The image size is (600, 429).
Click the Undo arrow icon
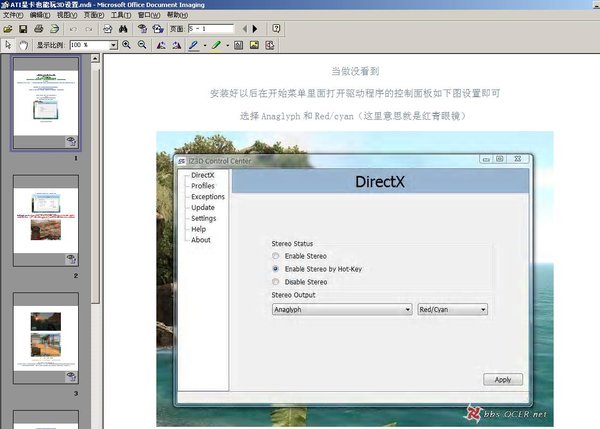point(73,29)
